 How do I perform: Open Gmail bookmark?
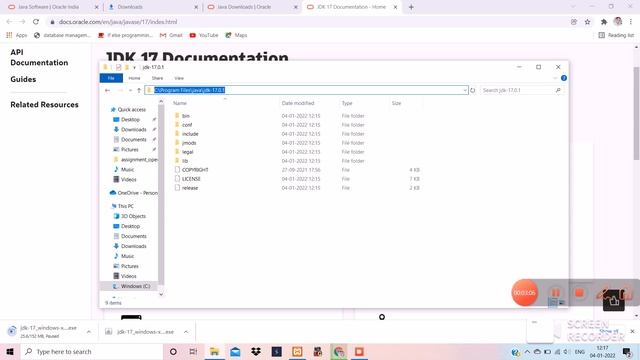(171, 35)
